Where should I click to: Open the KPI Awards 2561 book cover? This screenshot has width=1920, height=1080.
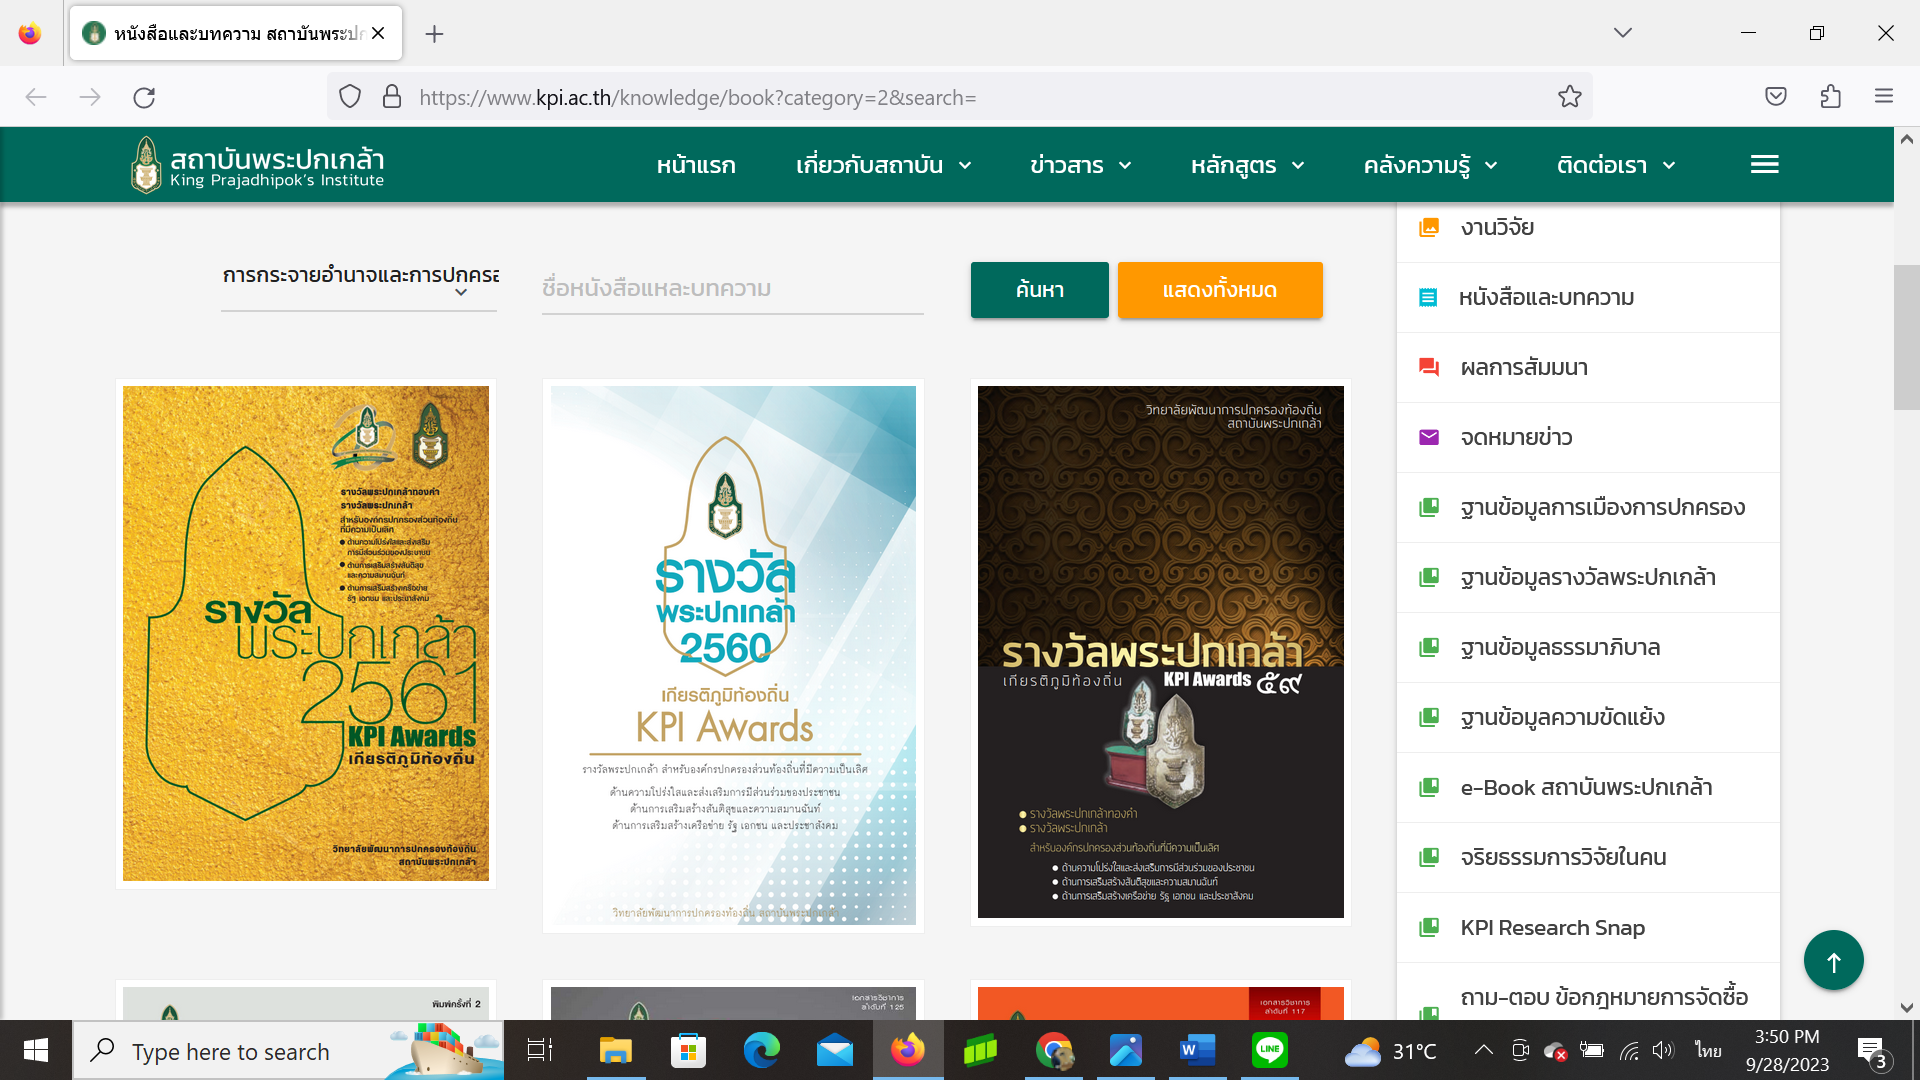(306, 633)
